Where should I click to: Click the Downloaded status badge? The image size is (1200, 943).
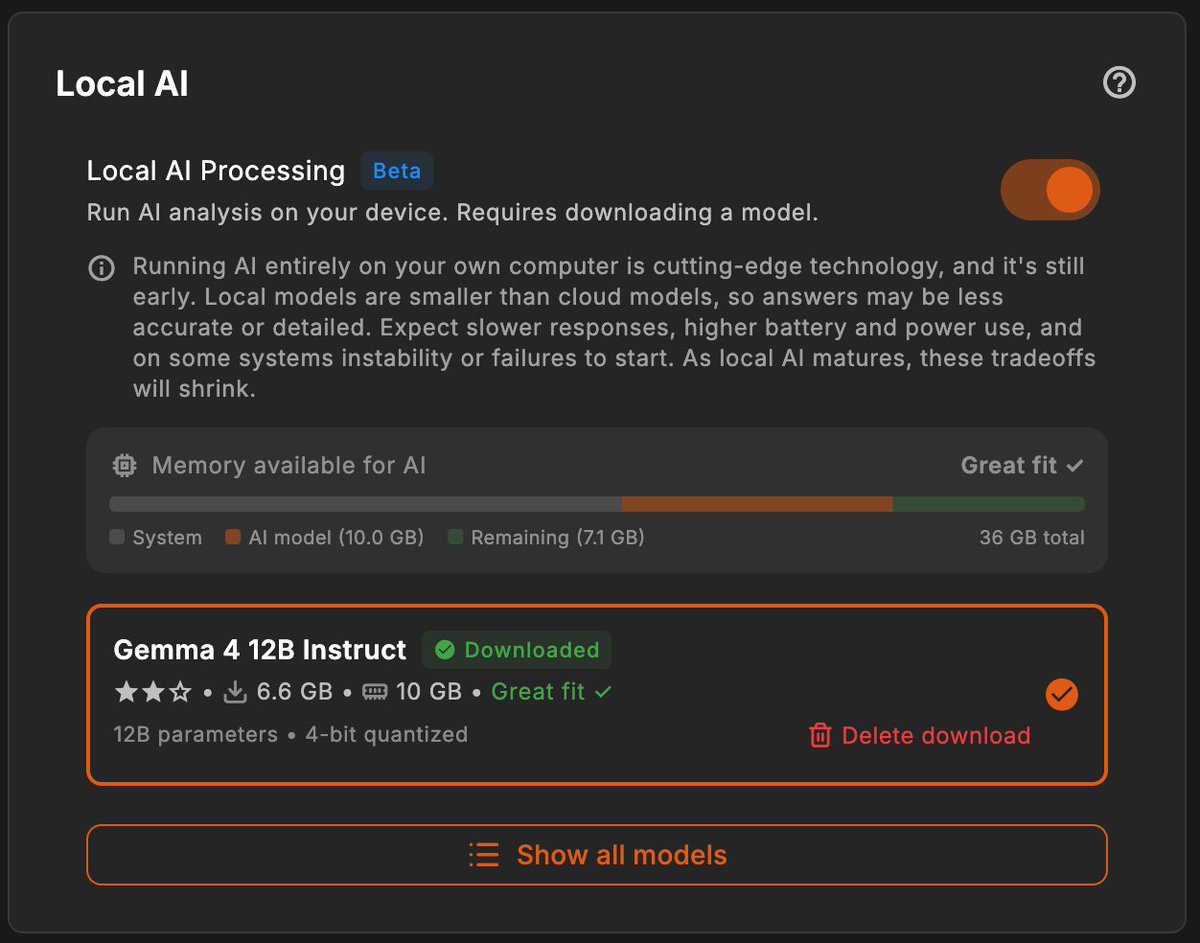(516, 650)
